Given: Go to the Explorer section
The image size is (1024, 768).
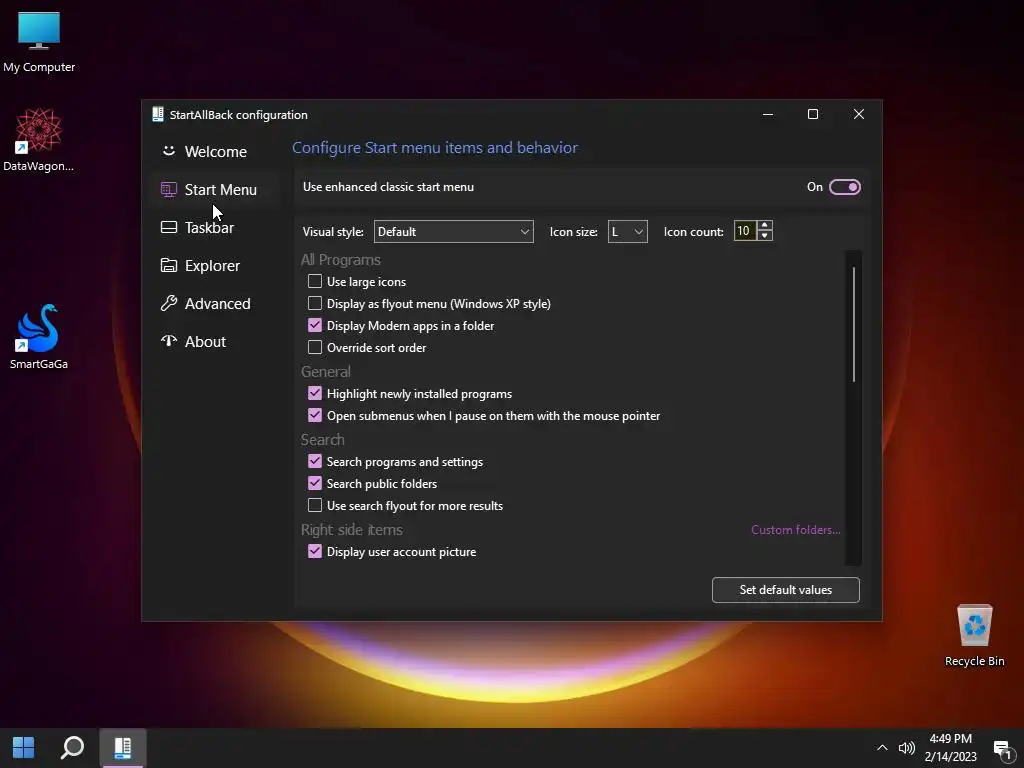Looking at the screenshot, I should coord(216,266).
